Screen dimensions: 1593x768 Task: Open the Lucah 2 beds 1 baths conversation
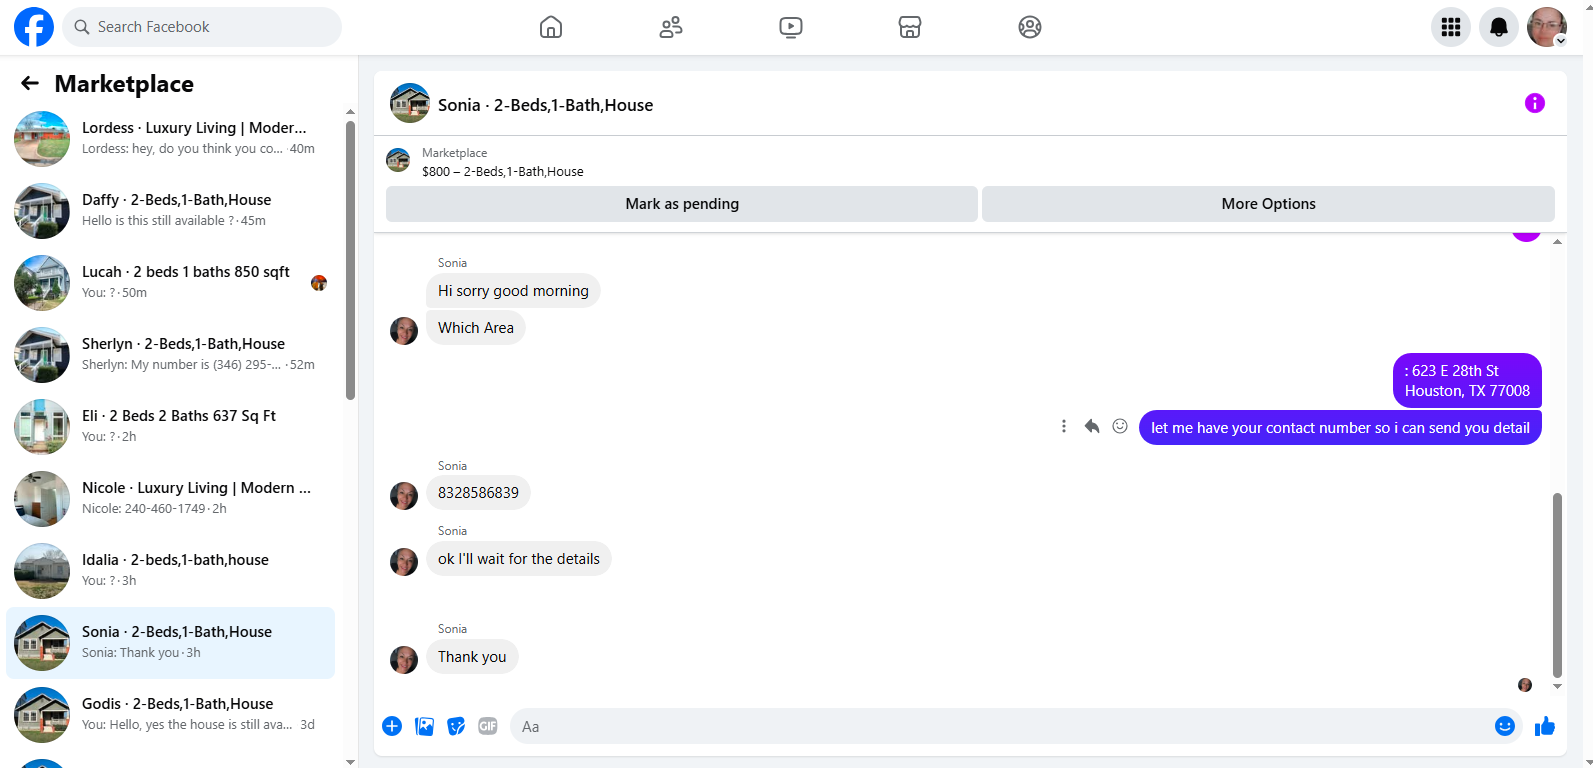click(170, 283)
